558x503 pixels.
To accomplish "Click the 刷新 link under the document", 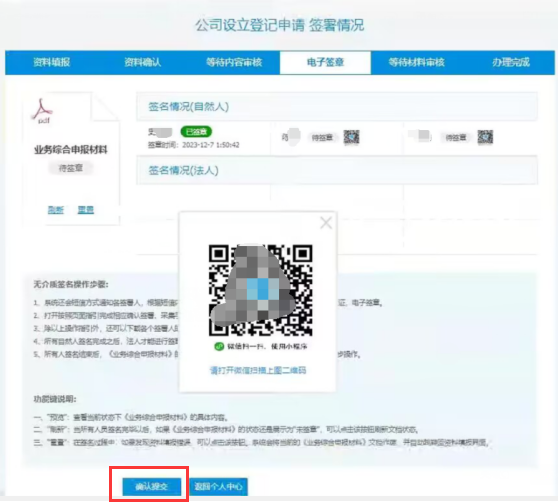I will (56, 210).
